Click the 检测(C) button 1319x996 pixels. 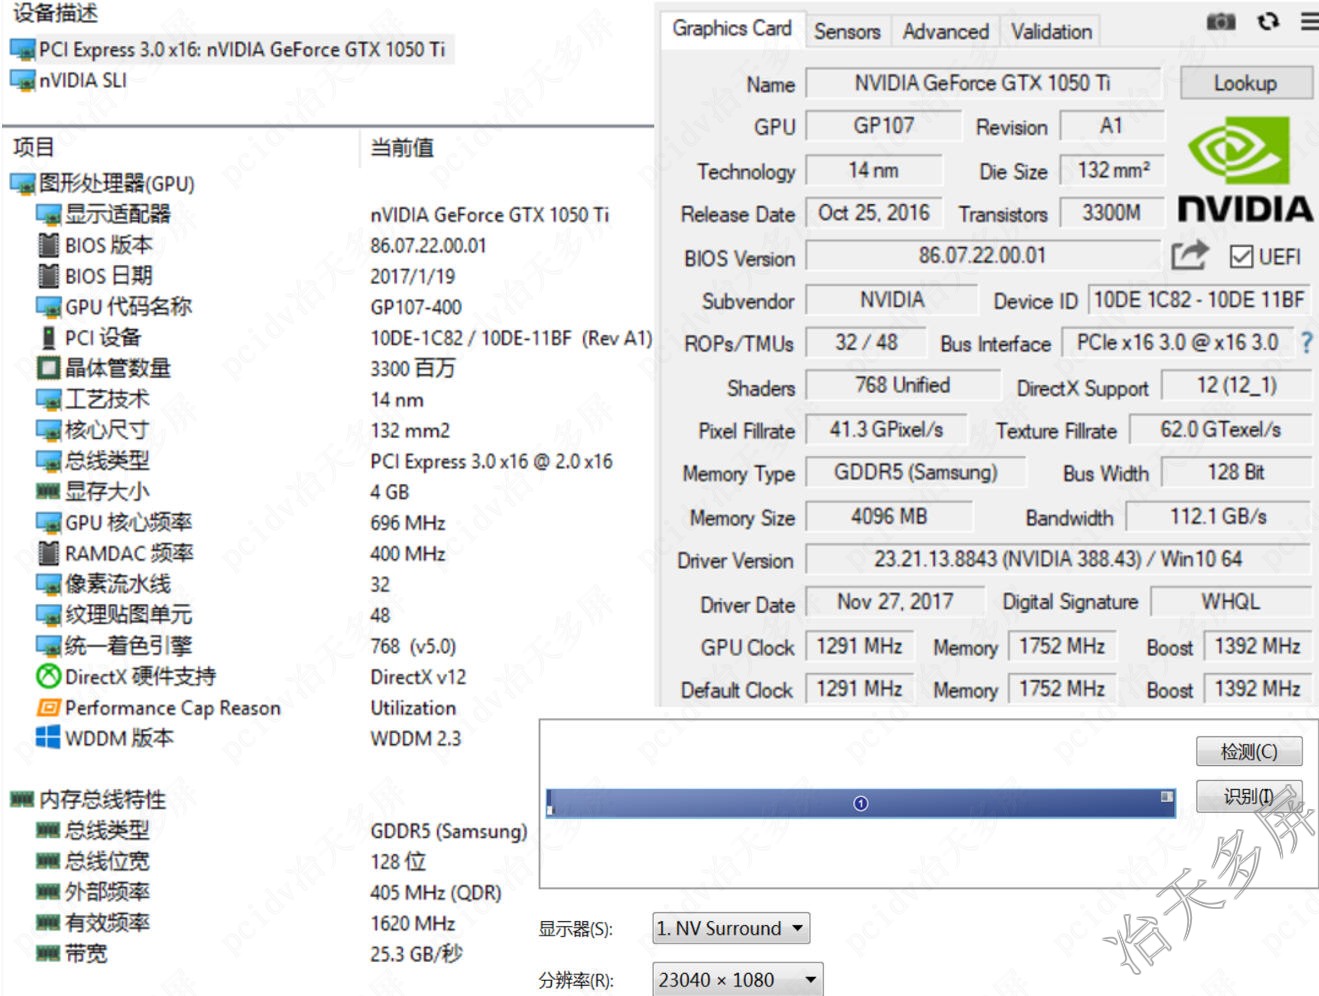point(1250,751)
